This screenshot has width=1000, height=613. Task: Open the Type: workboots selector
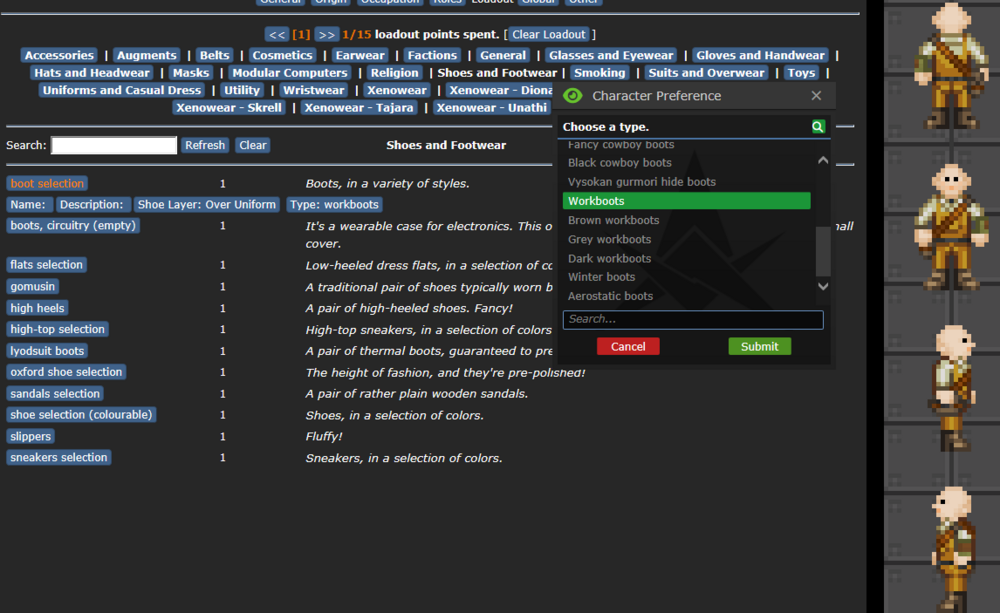(x=334, y=205)
